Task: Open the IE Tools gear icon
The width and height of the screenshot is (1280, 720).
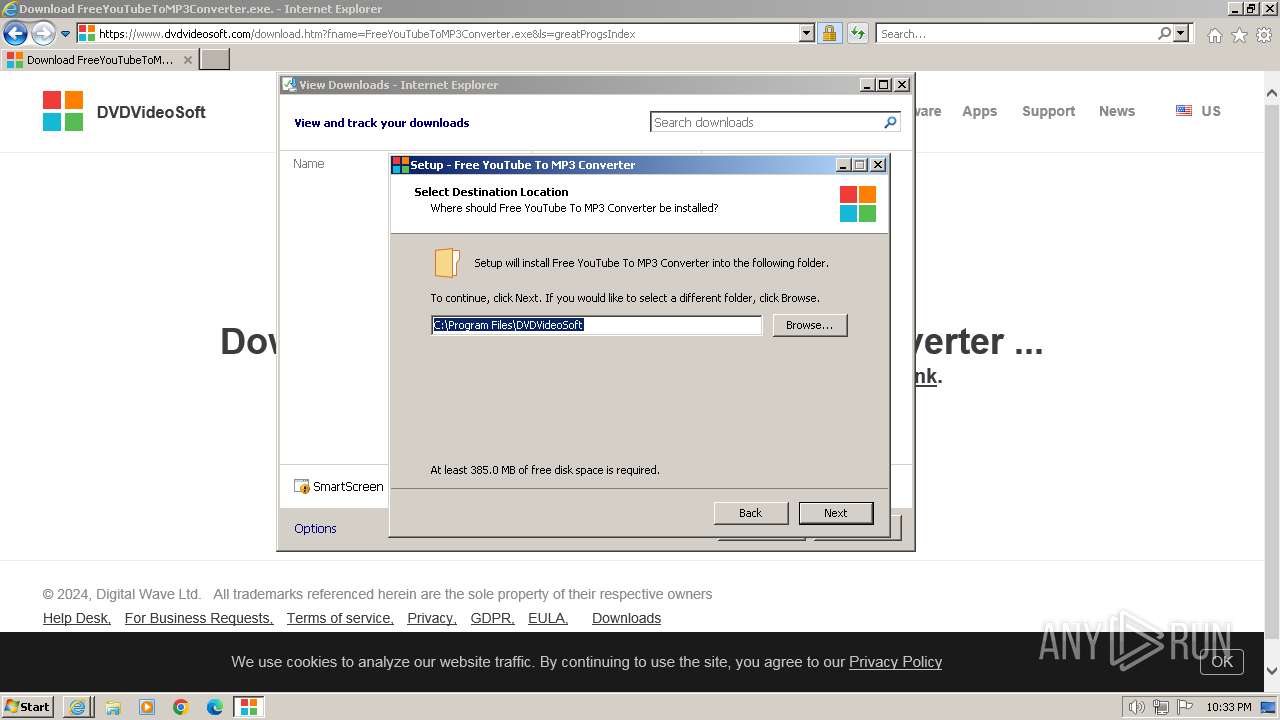Action: [1264, 35]
